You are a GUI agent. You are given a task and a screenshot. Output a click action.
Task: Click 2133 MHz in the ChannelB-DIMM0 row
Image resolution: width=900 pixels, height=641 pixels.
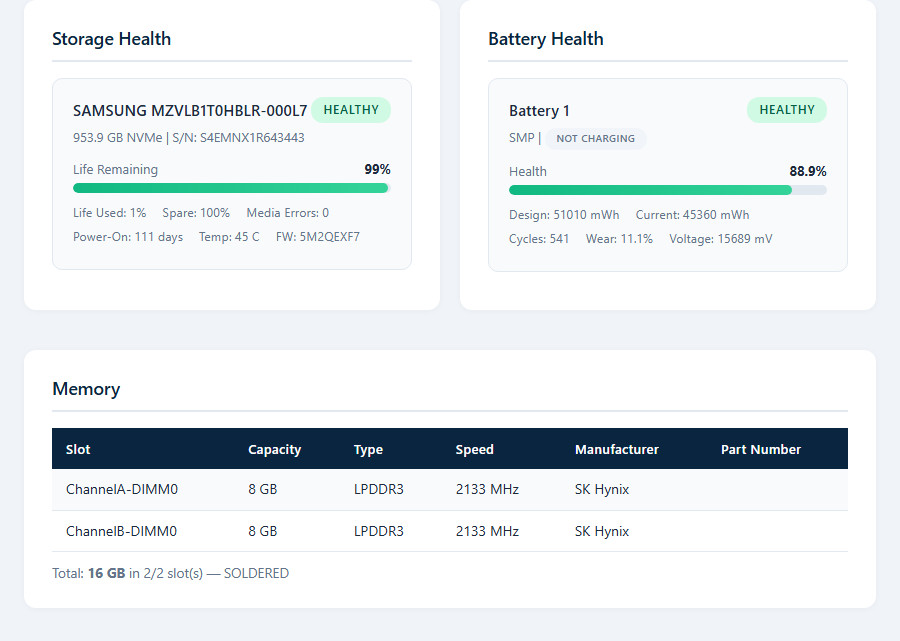click(487, 531)
